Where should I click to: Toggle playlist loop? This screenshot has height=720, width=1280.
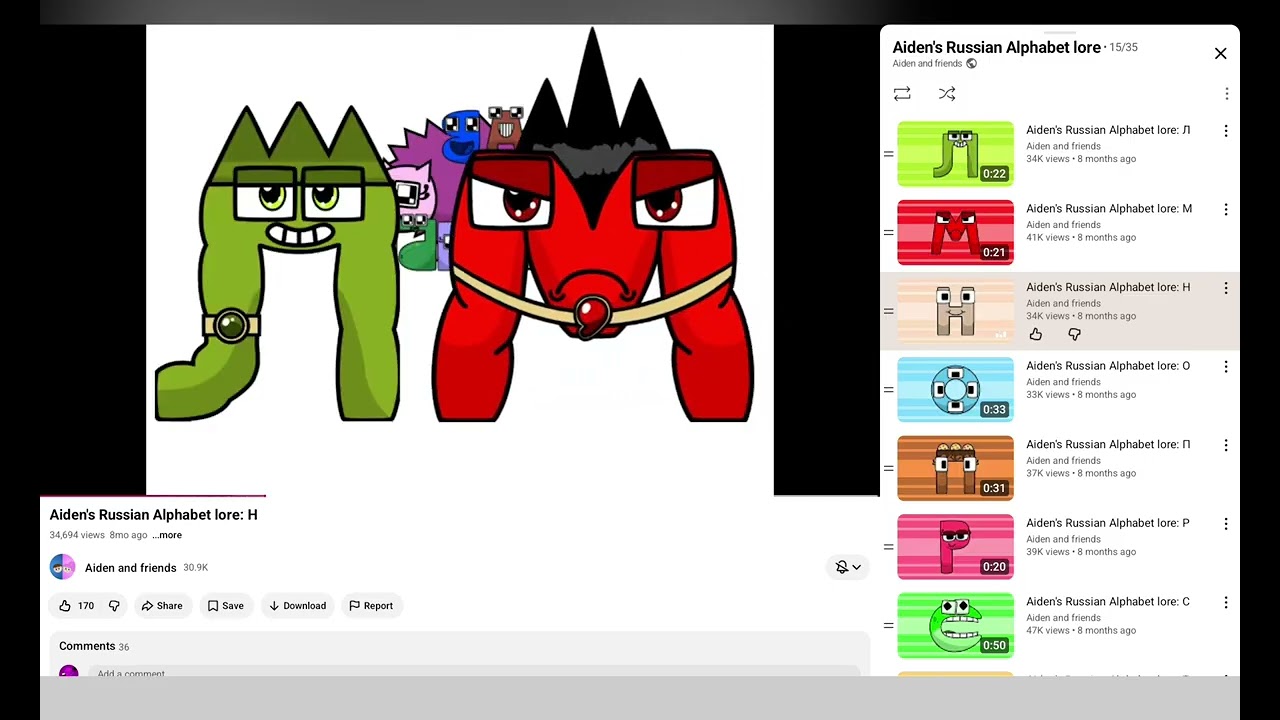point(902,94)
